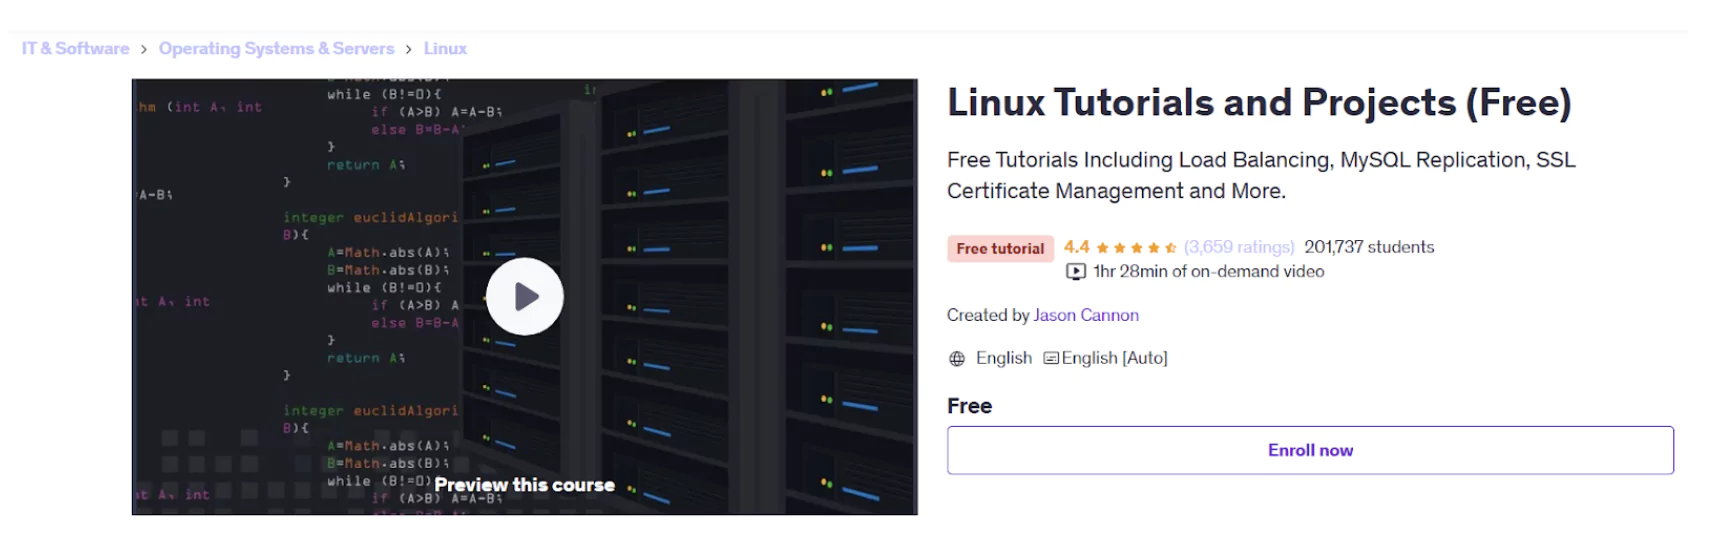Click the on-demand video icon

click(x=1076, y=272)
